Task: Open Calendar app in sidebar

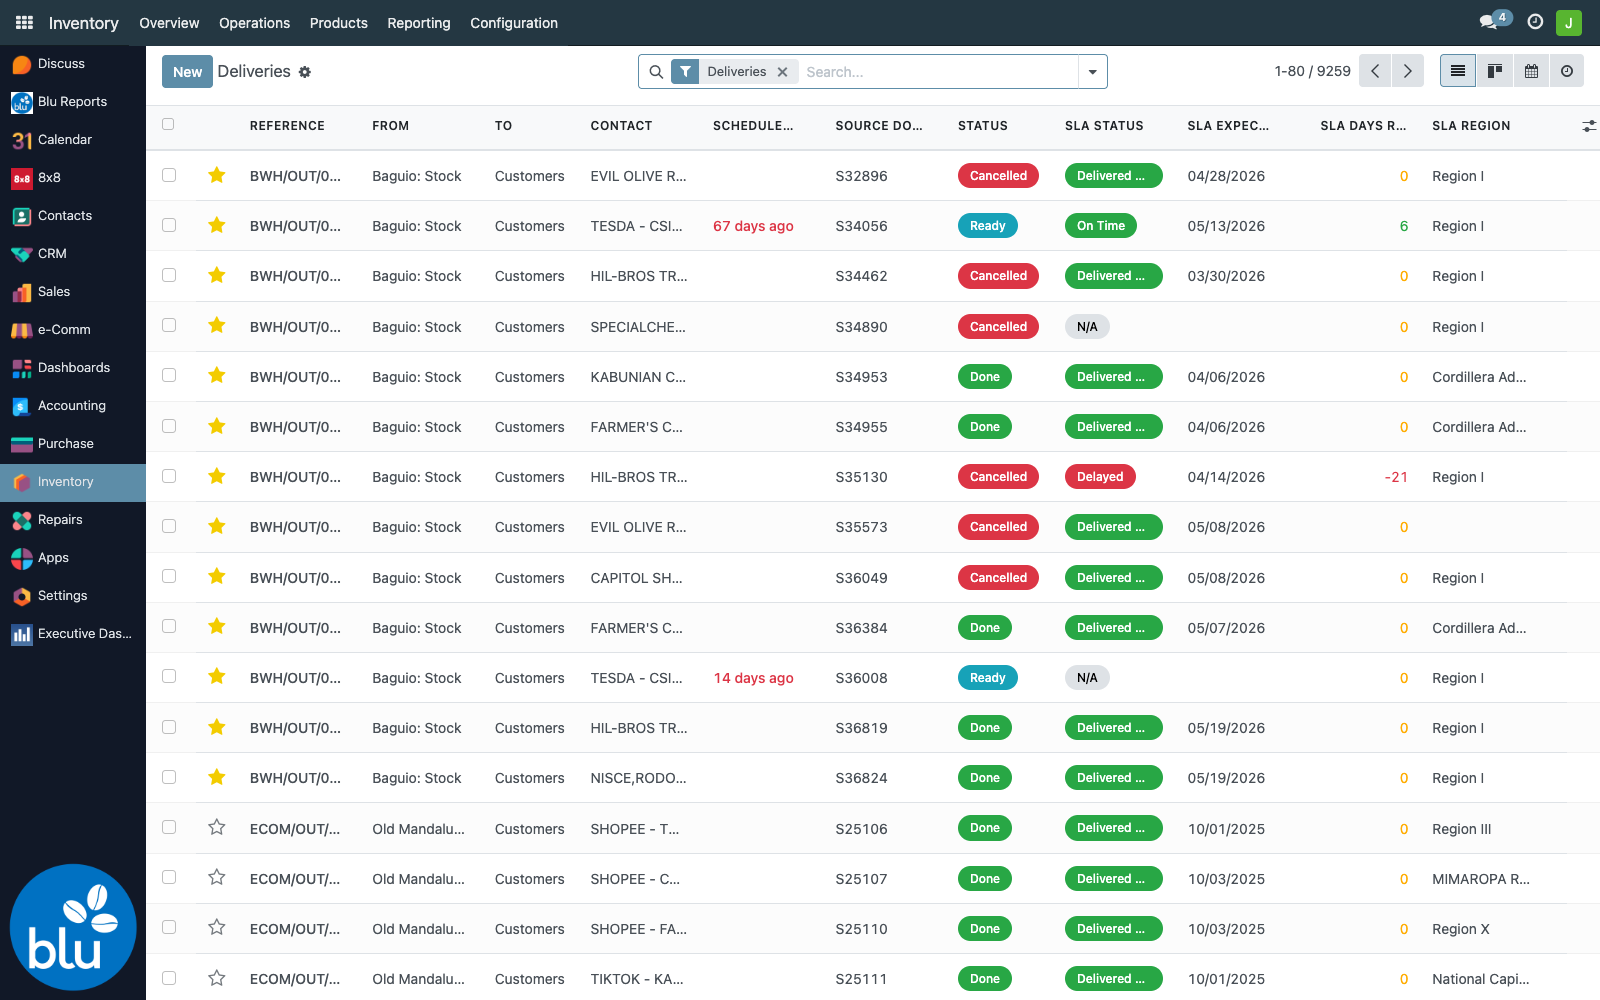Action: (73, 139)
